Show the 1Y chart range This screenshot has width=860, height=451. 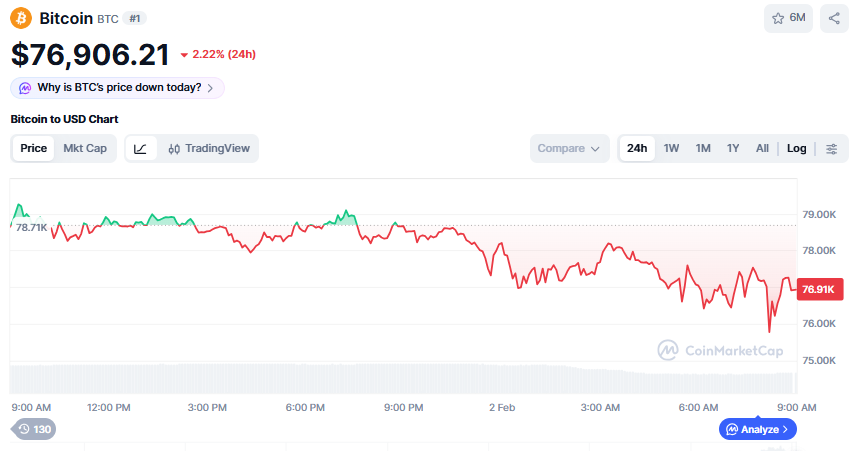pos(733,148)
